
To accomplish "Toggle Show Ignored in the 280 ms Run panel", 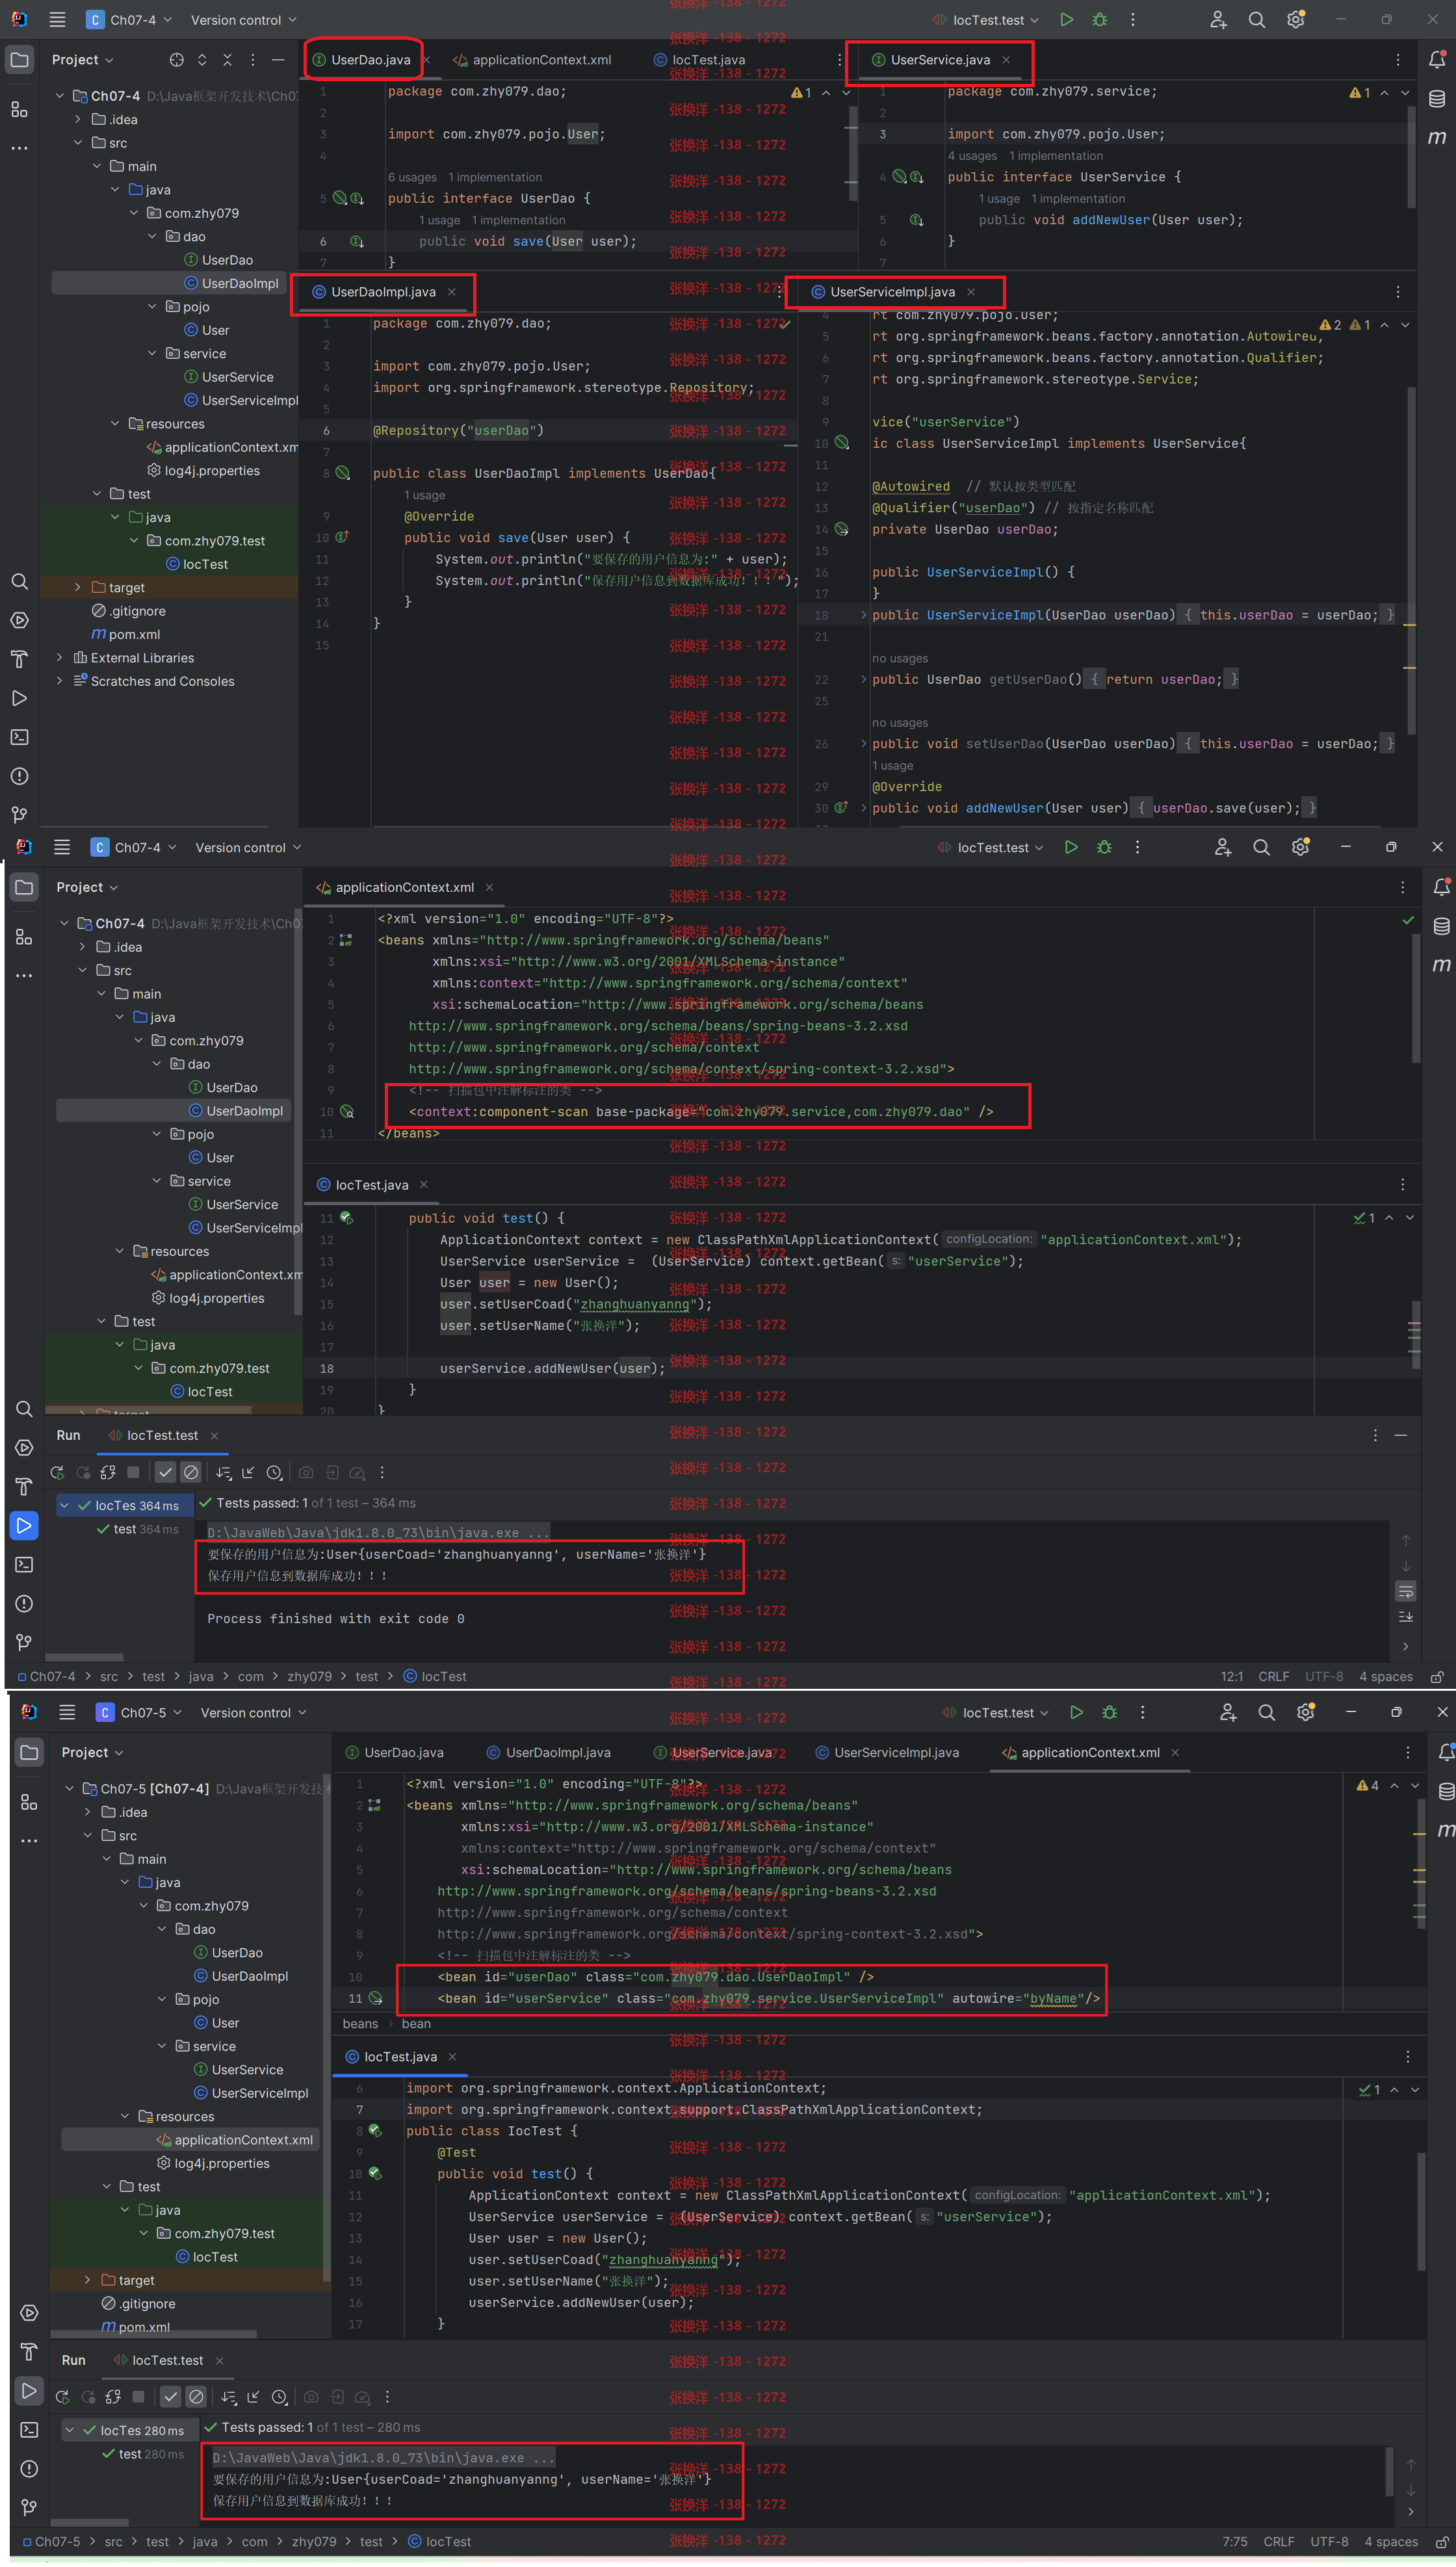I will (196, 2397).
